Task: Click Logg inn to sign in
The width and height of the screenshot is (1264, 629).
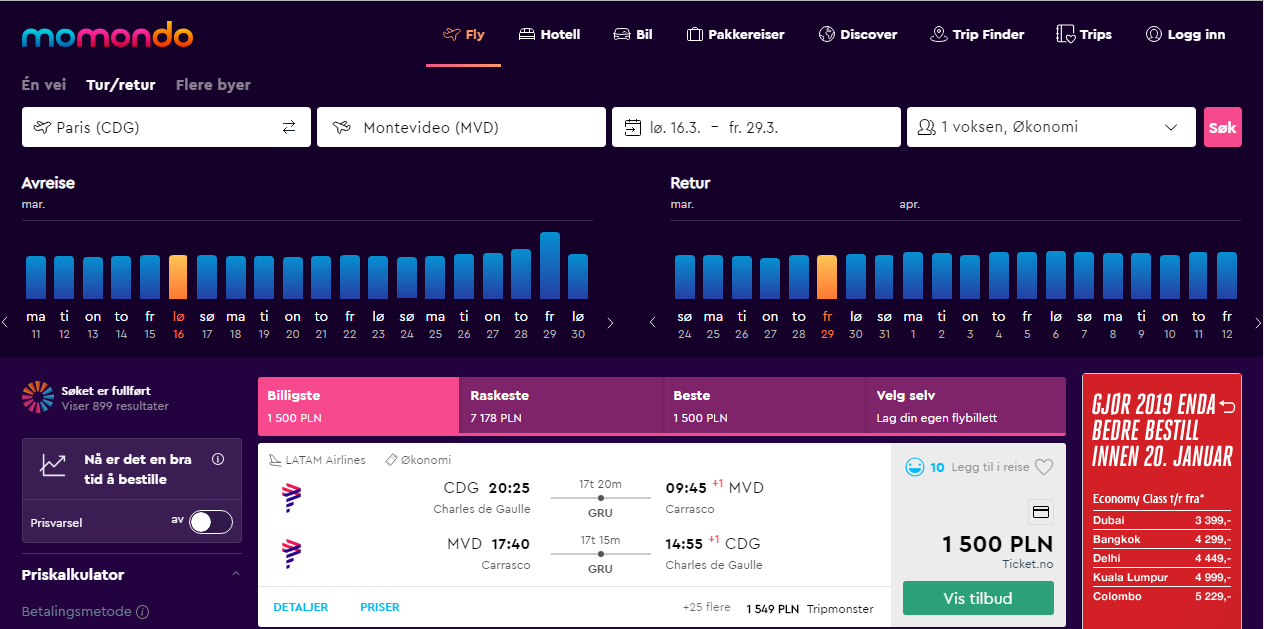Action: point(1185,34)
